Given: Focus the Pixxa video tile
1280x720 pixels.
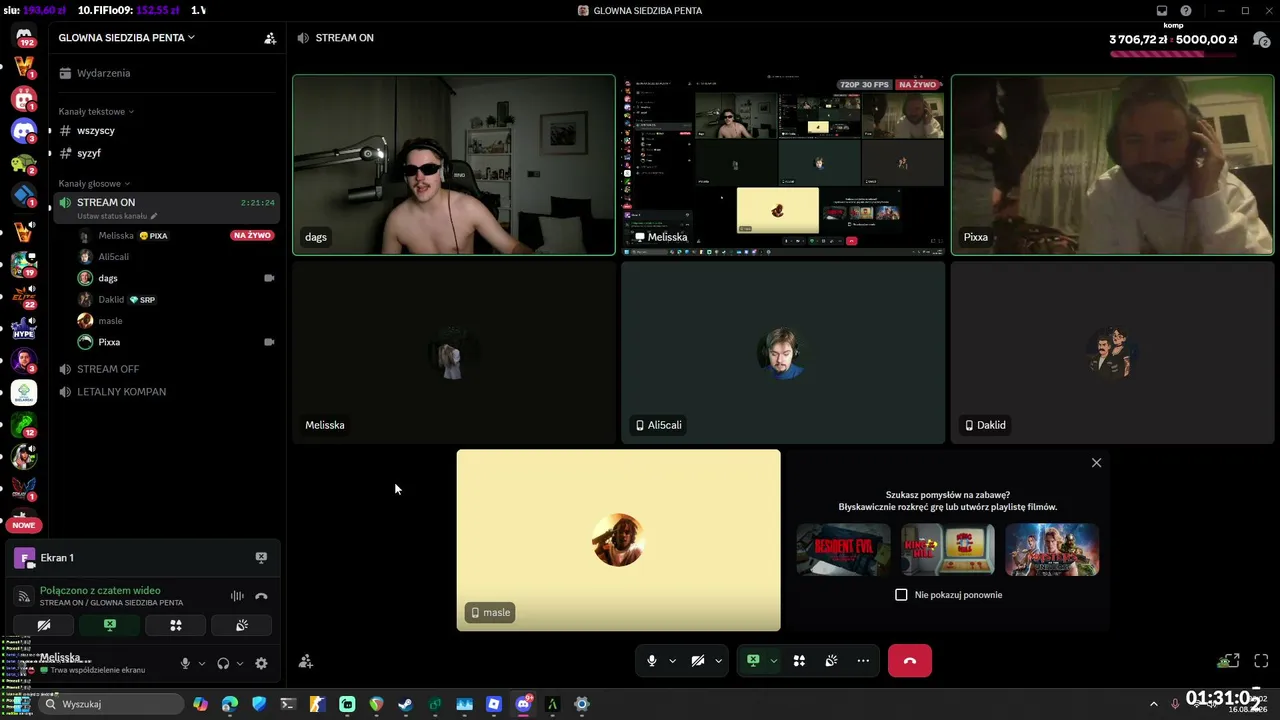Looking at the screenshot, I should pos(1112,165).
